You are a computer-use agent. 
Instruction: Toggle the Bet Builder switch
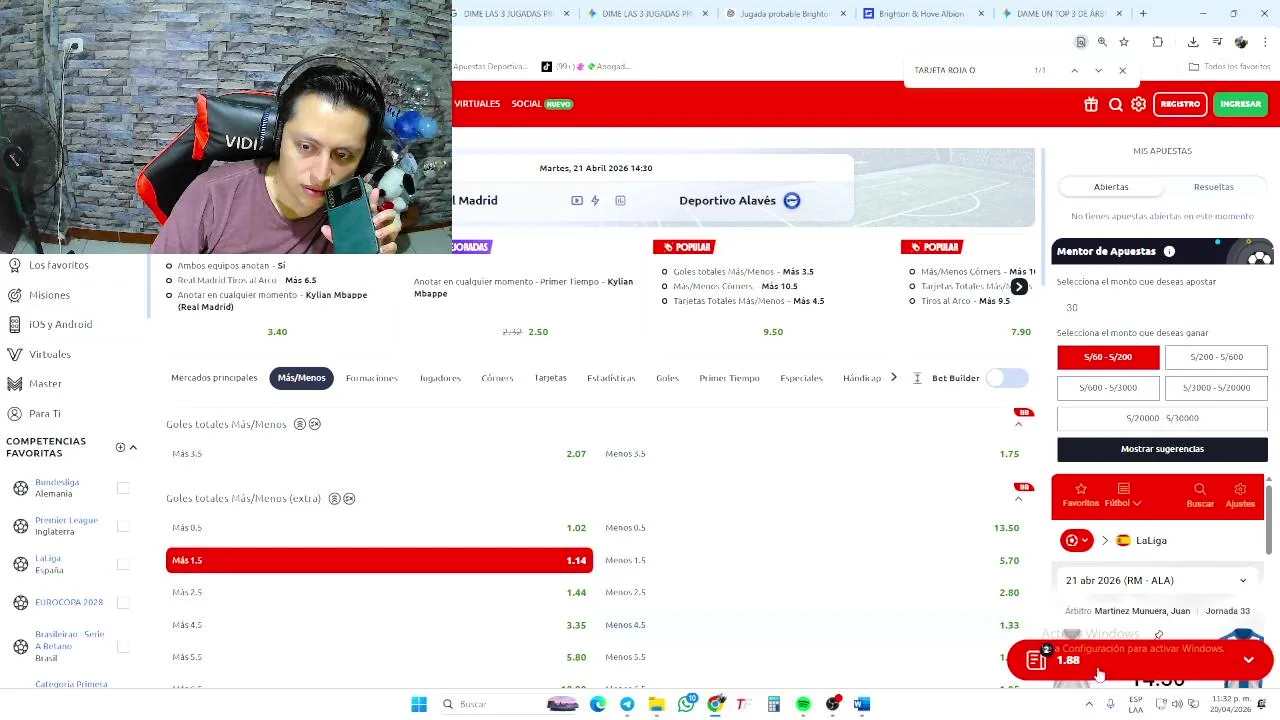[1007, 378]
